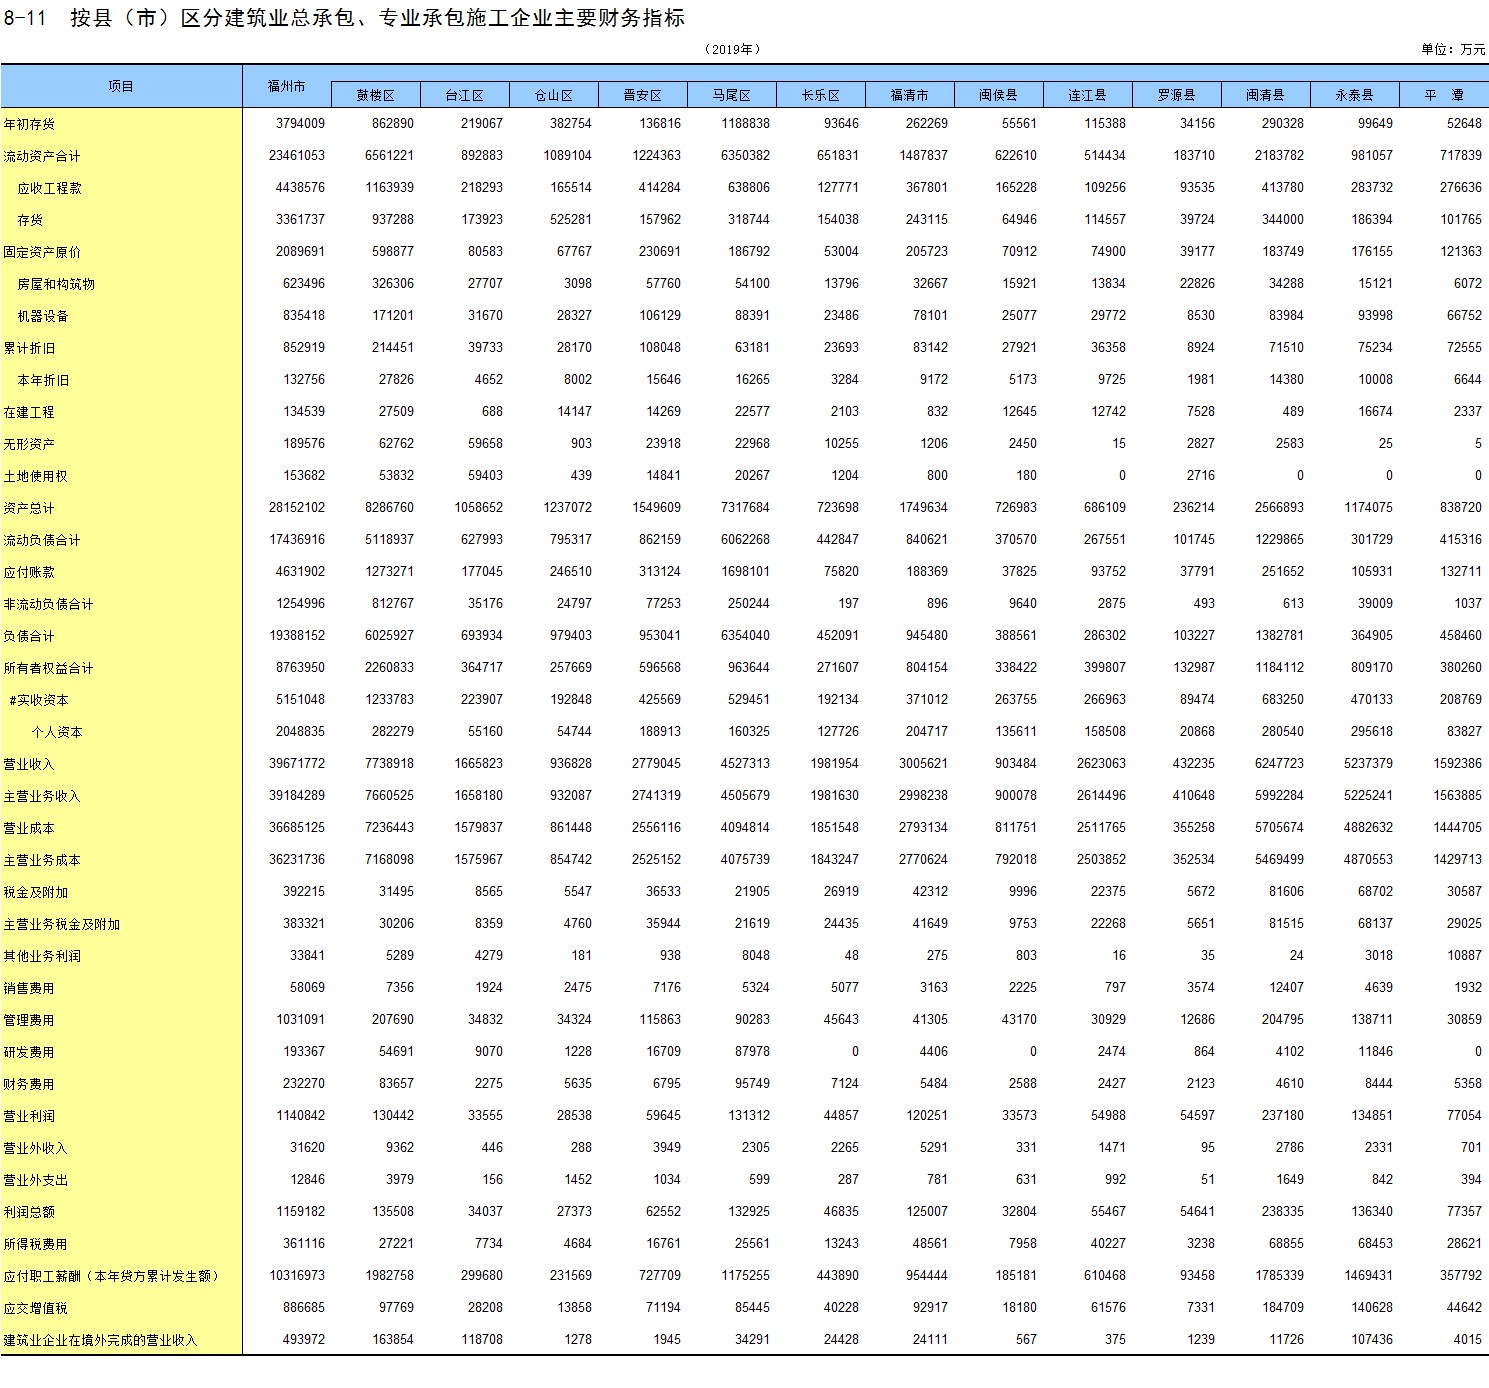This screenshot has height=1388, width=1489.
Task: Click the 项目 header cell
Action: click(x=121, y=87)
